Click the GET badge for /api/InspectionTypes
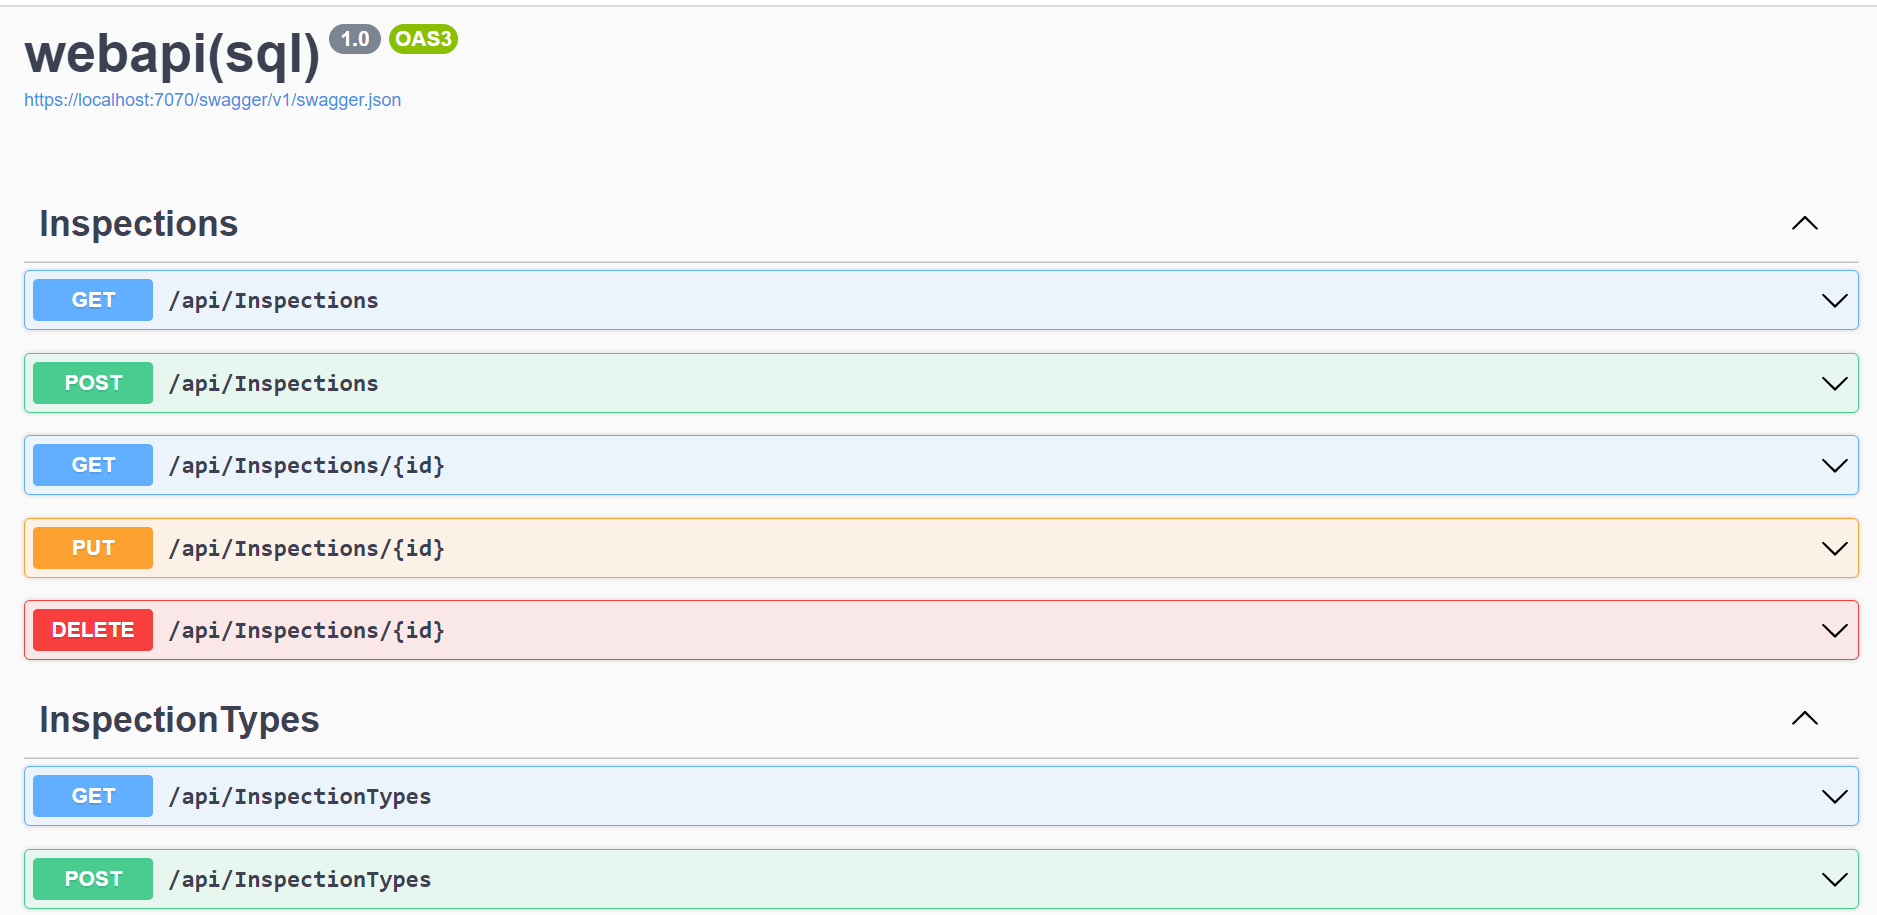This screenshot has width=1877, height=915. [x=92, y=796]
